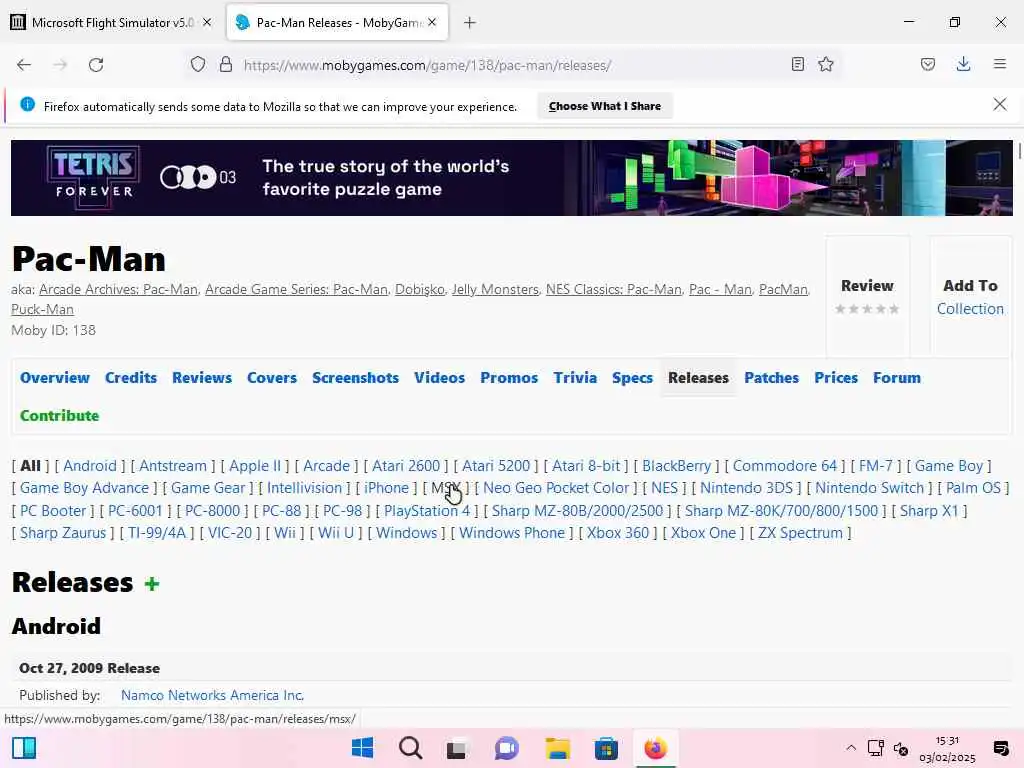Open the green Contribute link
Viewport: 1024px width, 768px height.
click(59, 415)
